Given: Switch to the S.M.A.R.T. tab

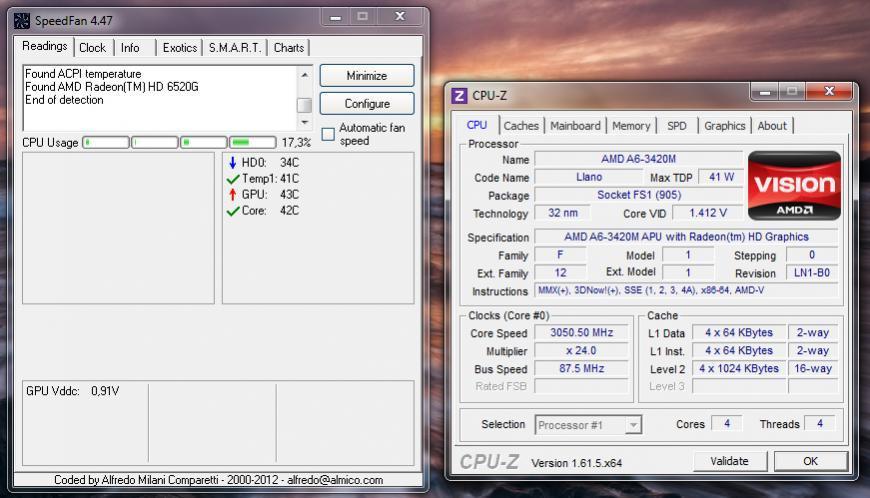Looking at the screenshot, I should [235, 47].
